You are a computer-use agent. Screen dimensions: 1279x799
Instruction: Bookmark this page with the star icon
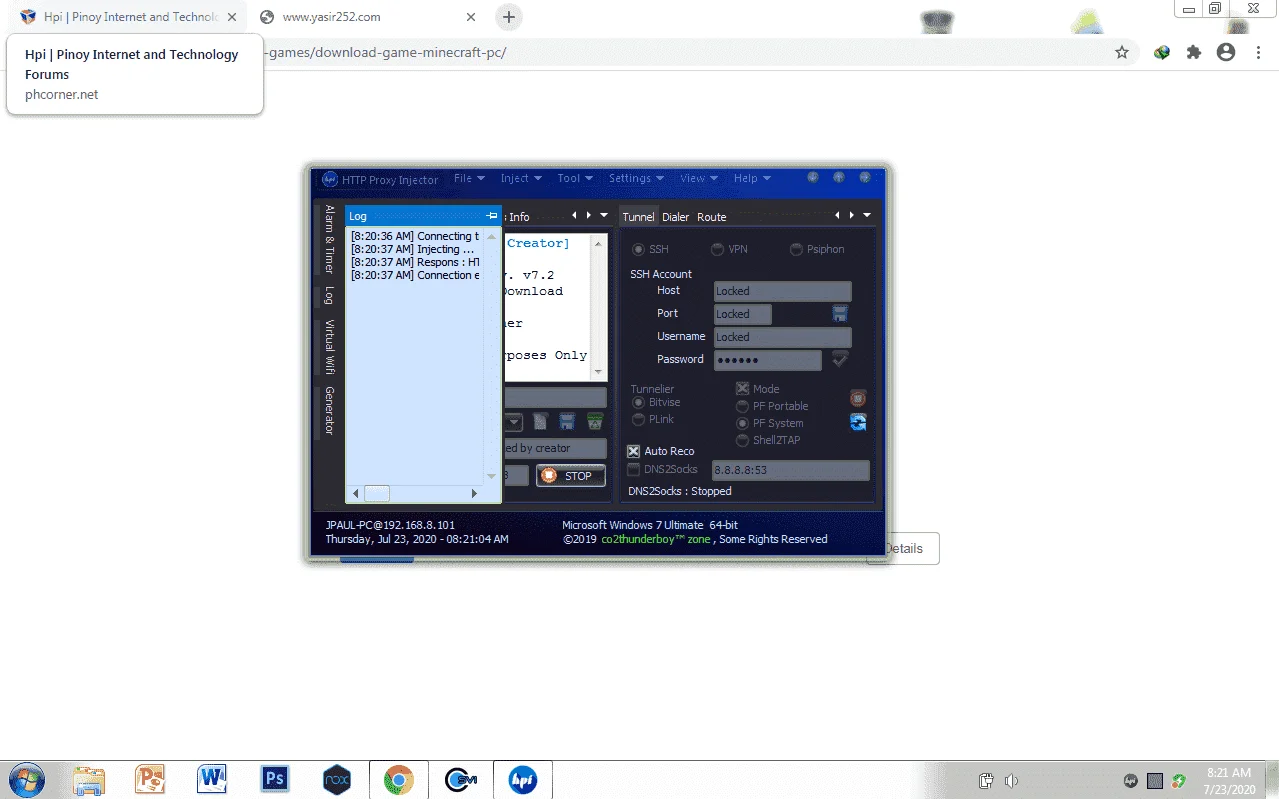tap(1122, 52)
